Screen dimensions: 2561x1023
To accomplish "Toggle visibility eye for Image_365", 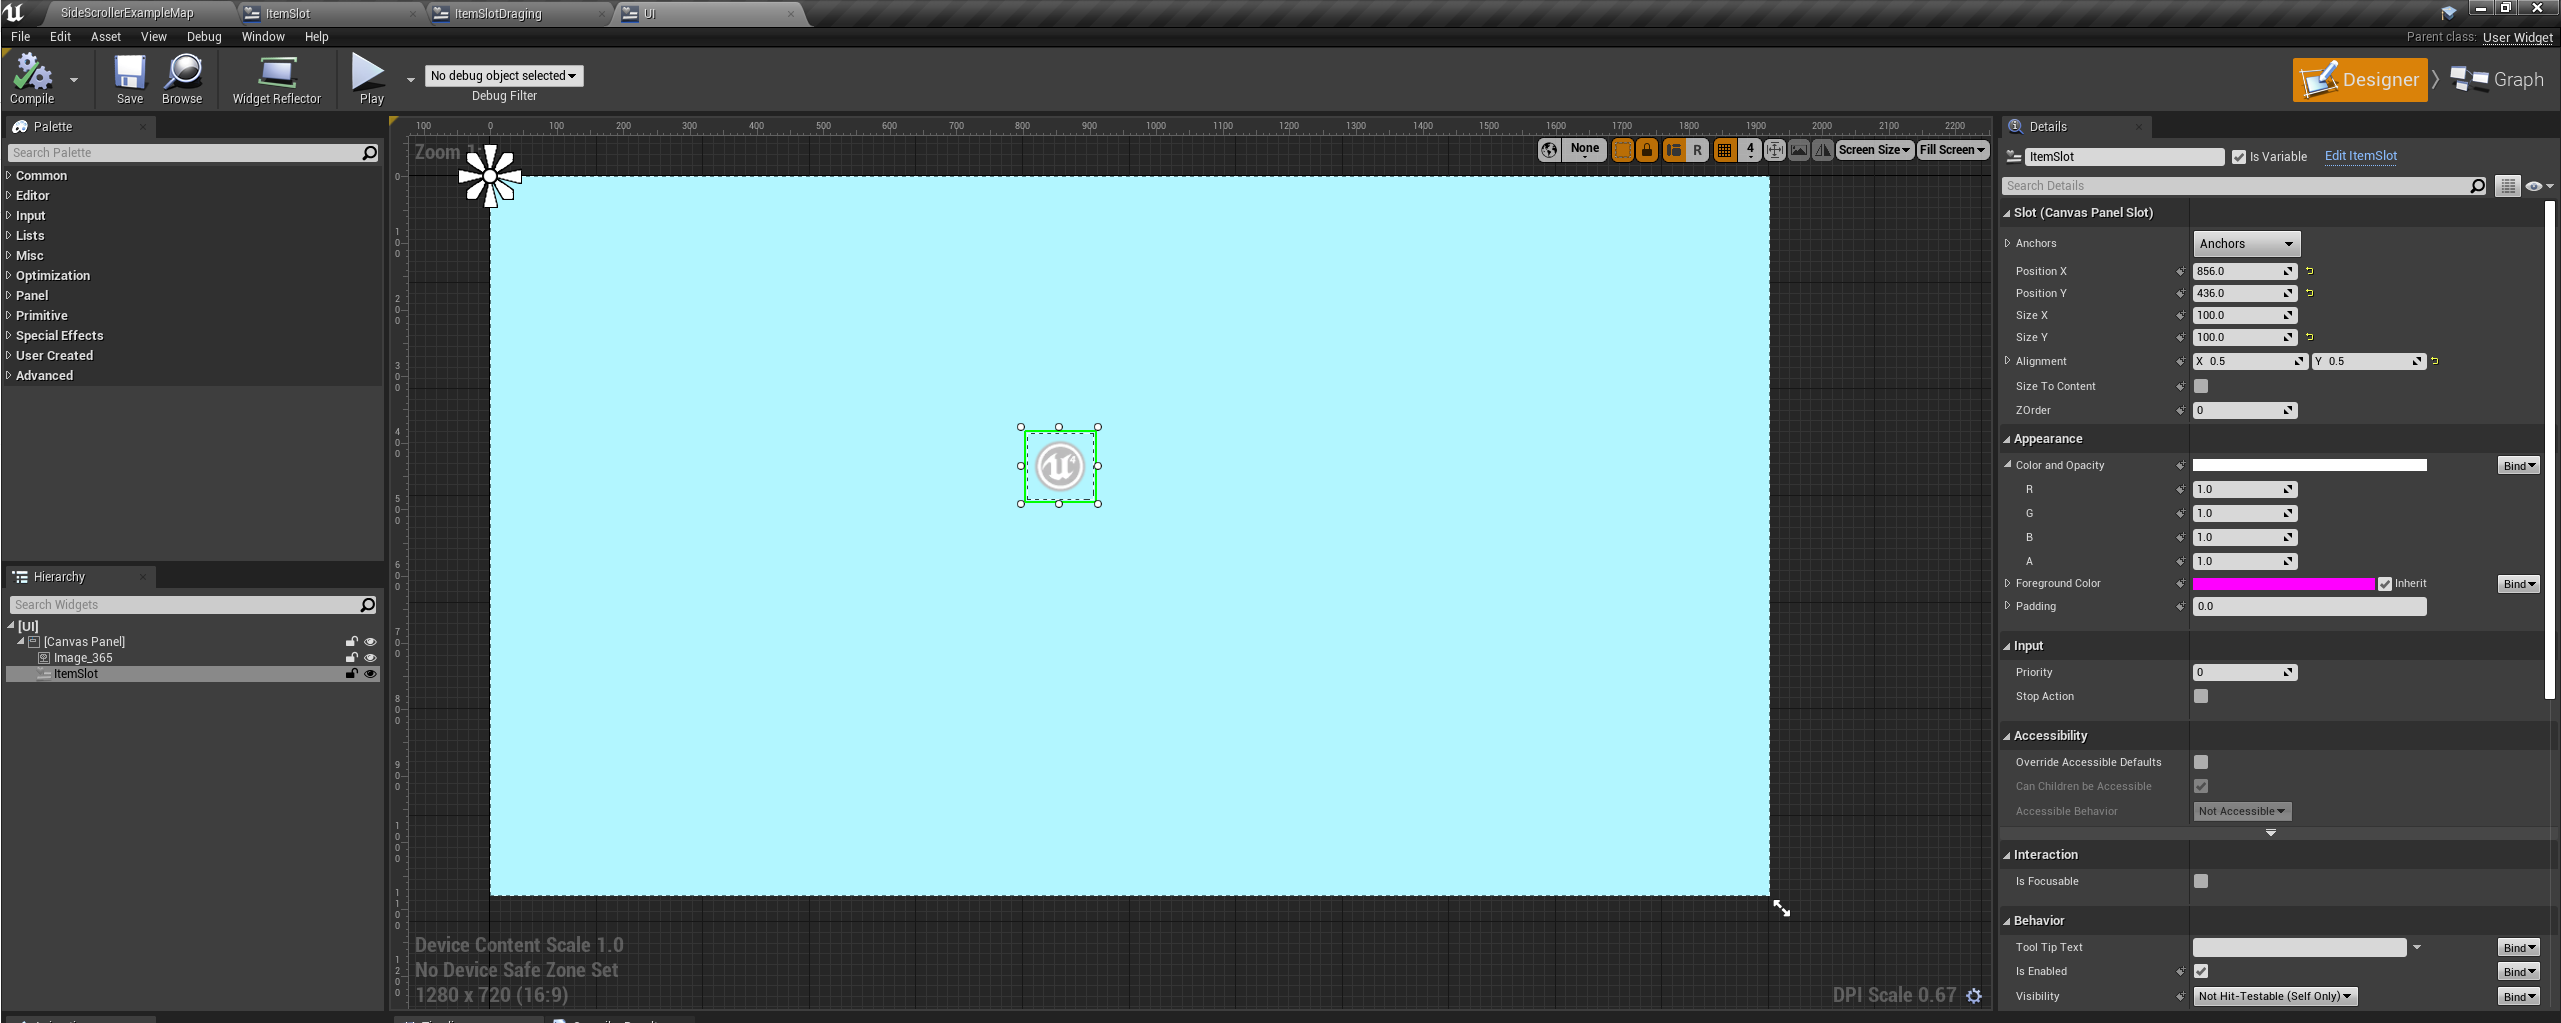I will click(370, 658).
